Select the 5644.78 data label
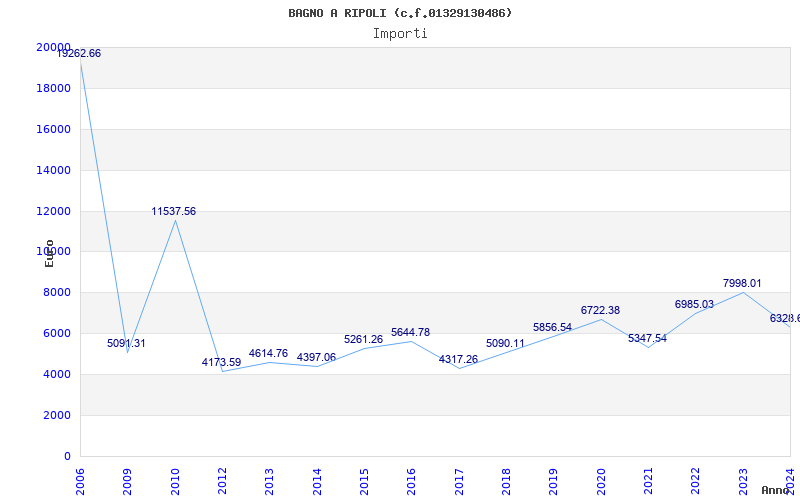Viewport: 800px width, 500px height. (410, 333)
